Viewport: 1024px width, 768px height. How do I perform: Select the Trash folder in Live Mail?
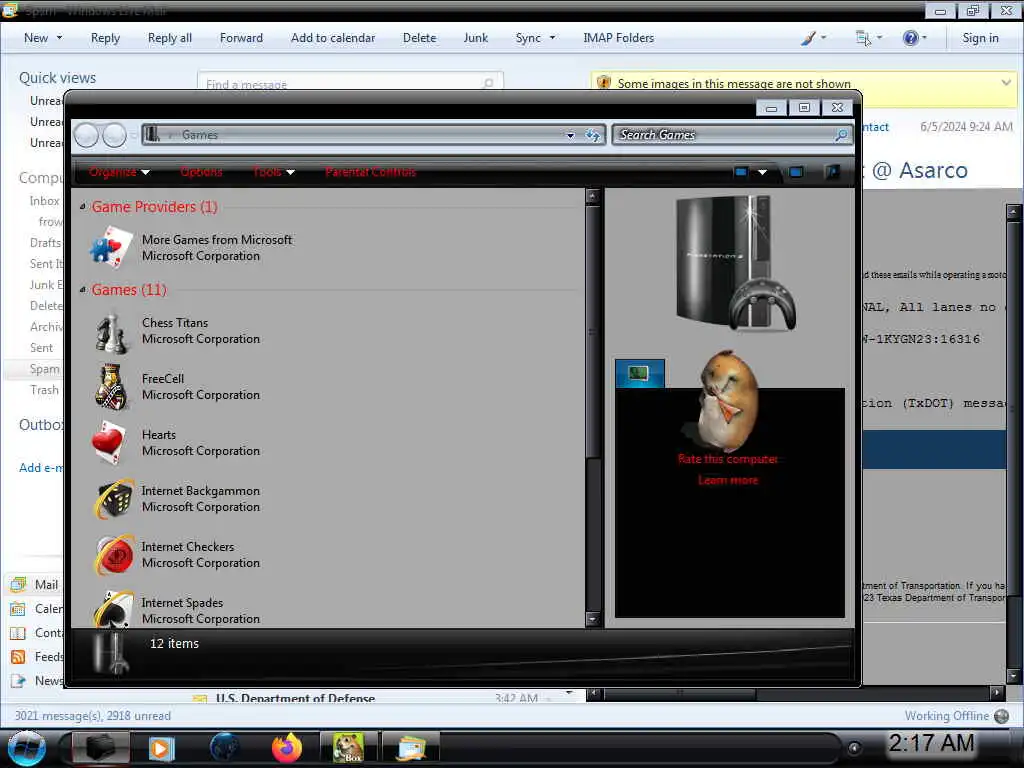pos(44,390)
